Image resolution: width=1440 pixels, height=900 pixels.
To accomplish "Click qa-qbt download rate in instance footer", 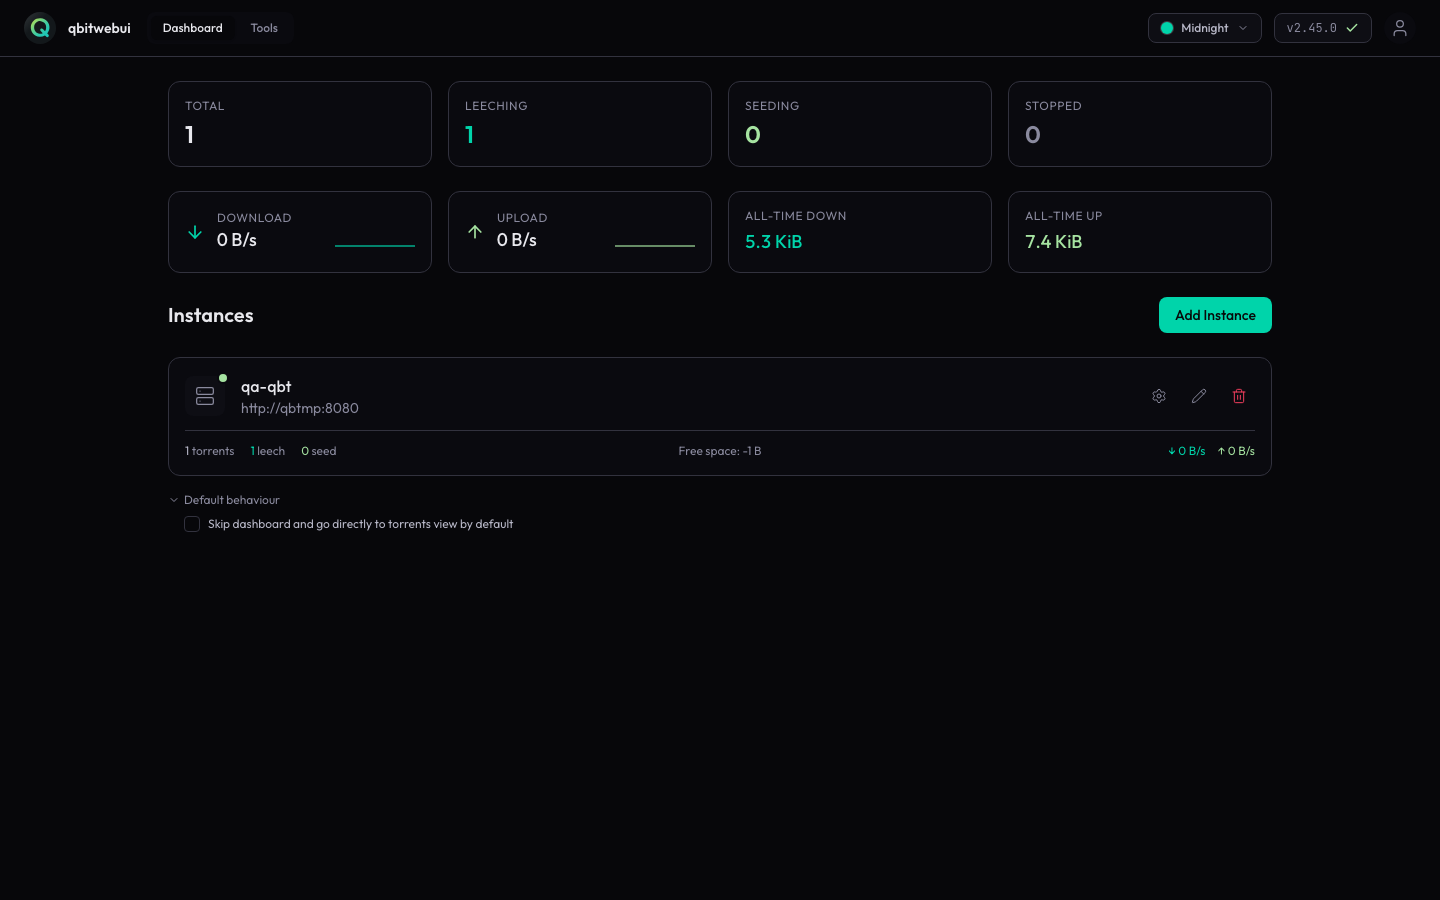I will (1187, 451).
